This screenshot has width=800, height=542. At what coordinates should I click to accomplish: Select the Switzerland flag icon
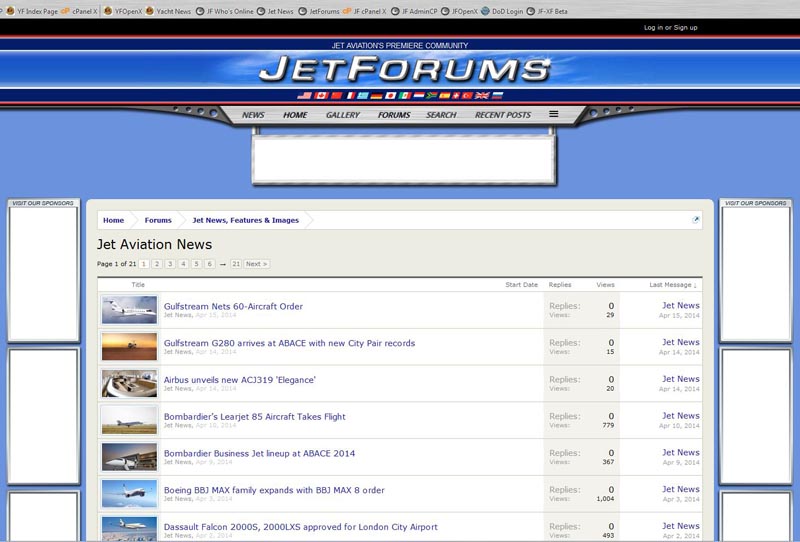(x=456, y=95)
